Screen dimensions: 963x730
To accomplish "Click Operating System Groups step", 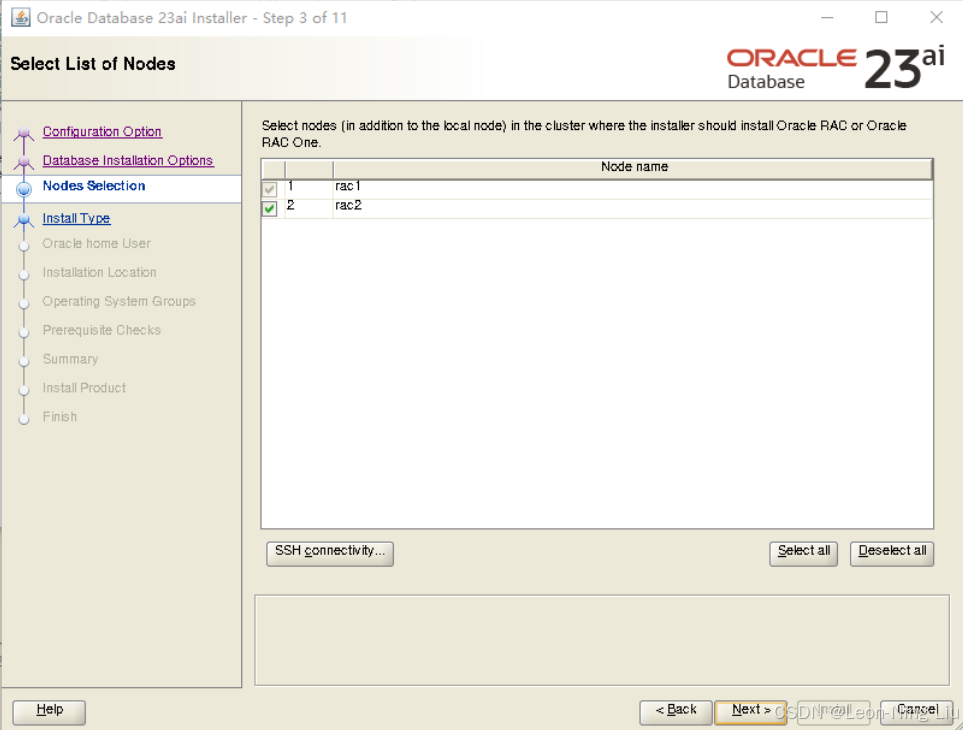I will point(119,301).
